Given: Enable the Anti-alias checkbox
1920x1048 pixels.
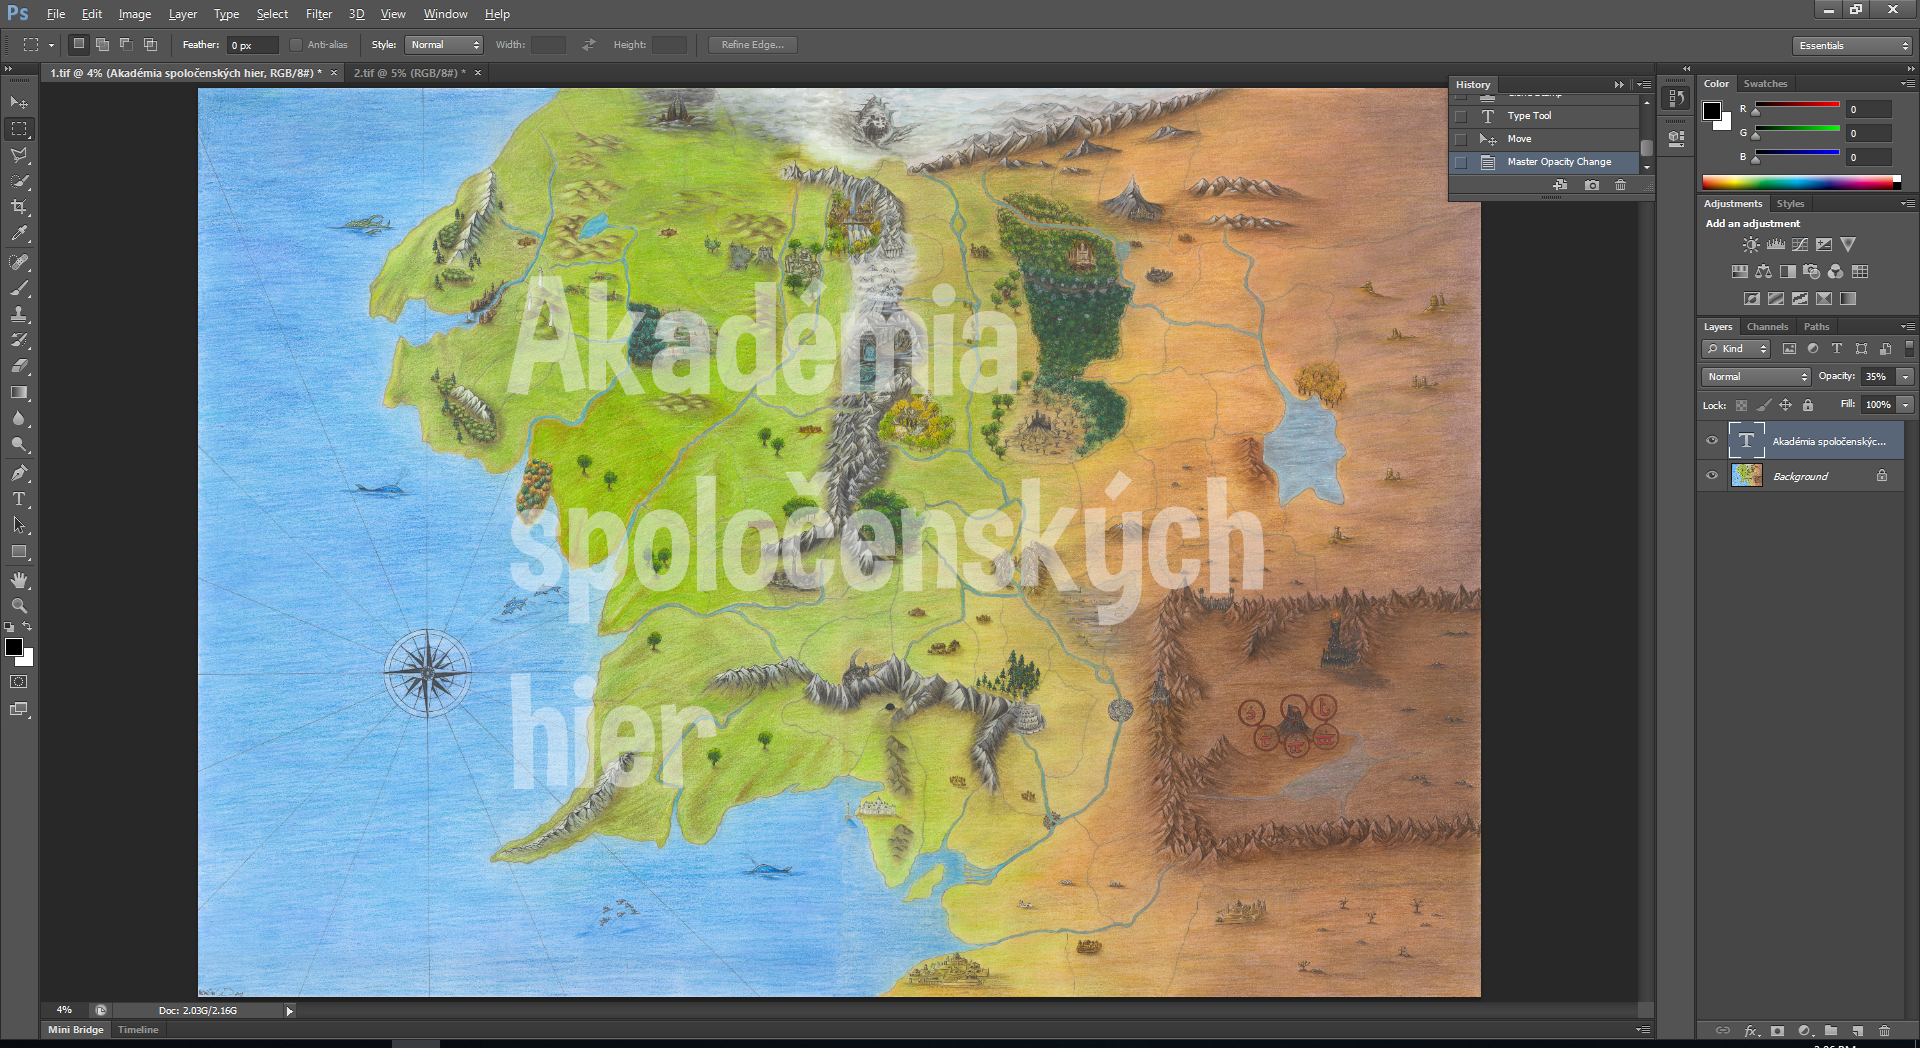Looking at the screenshot, I should coord(296,44).
